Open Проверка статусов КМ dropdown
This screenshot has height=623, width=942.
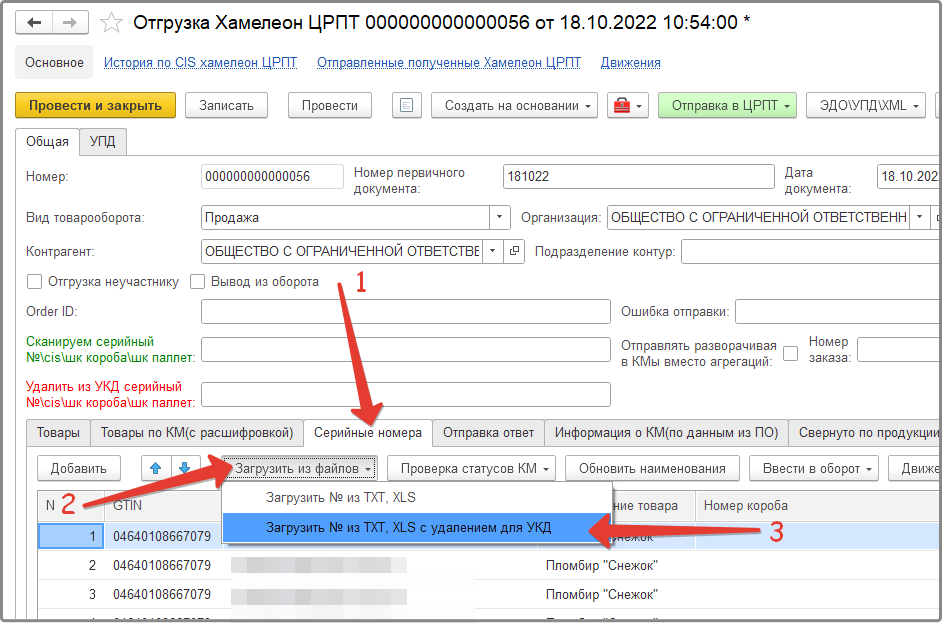click(471, 469)
